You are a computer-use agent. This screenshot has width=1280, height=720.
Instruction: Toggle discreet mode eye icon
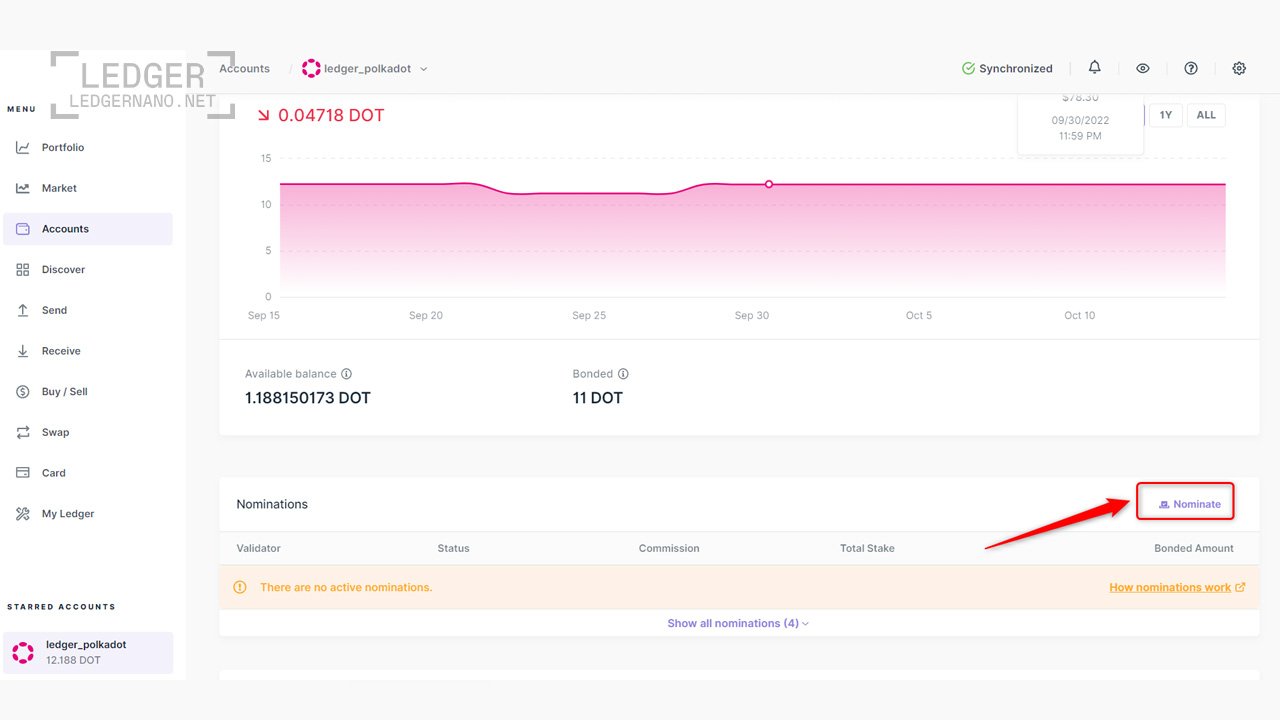click(x=1143, y=68)
